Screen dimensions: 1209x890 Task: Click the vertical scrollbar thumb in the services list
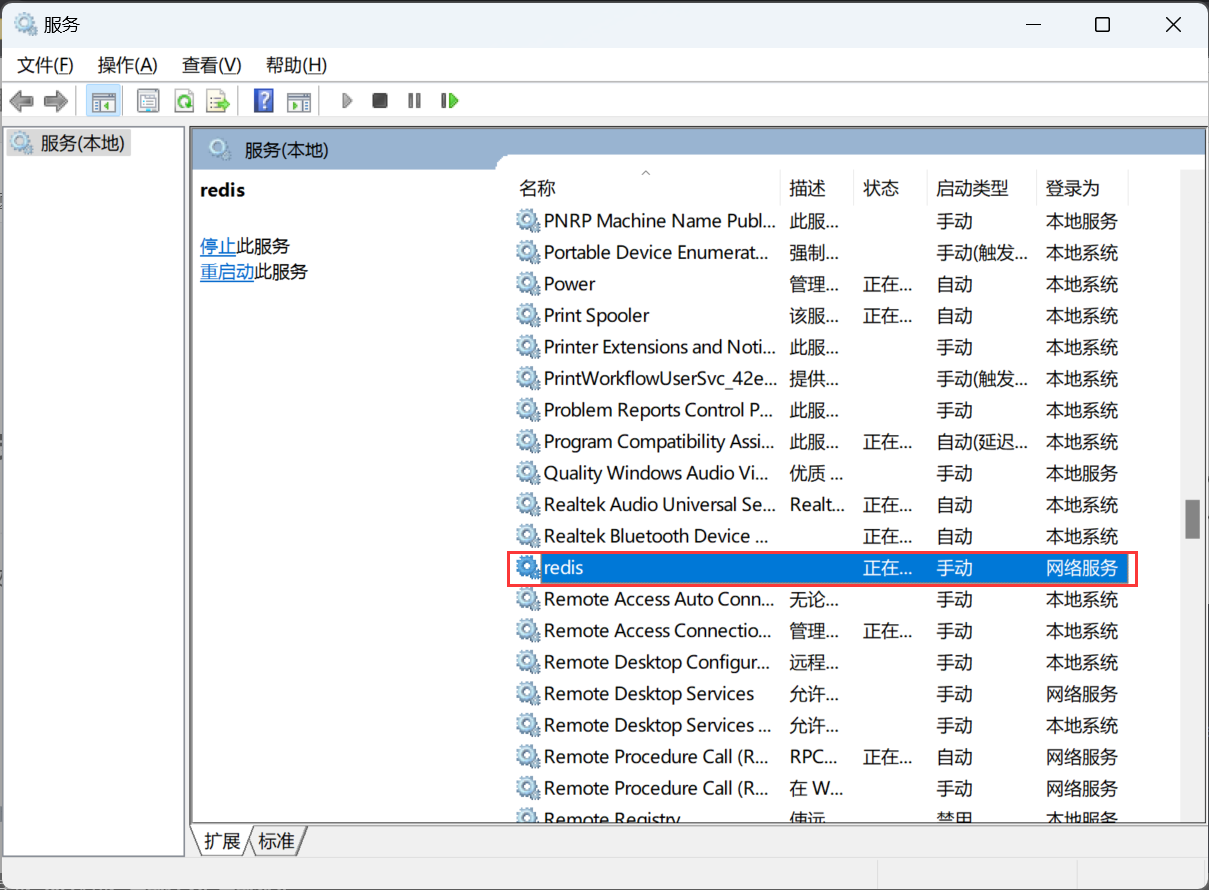pyautogui.click(x=1192, y=519)
